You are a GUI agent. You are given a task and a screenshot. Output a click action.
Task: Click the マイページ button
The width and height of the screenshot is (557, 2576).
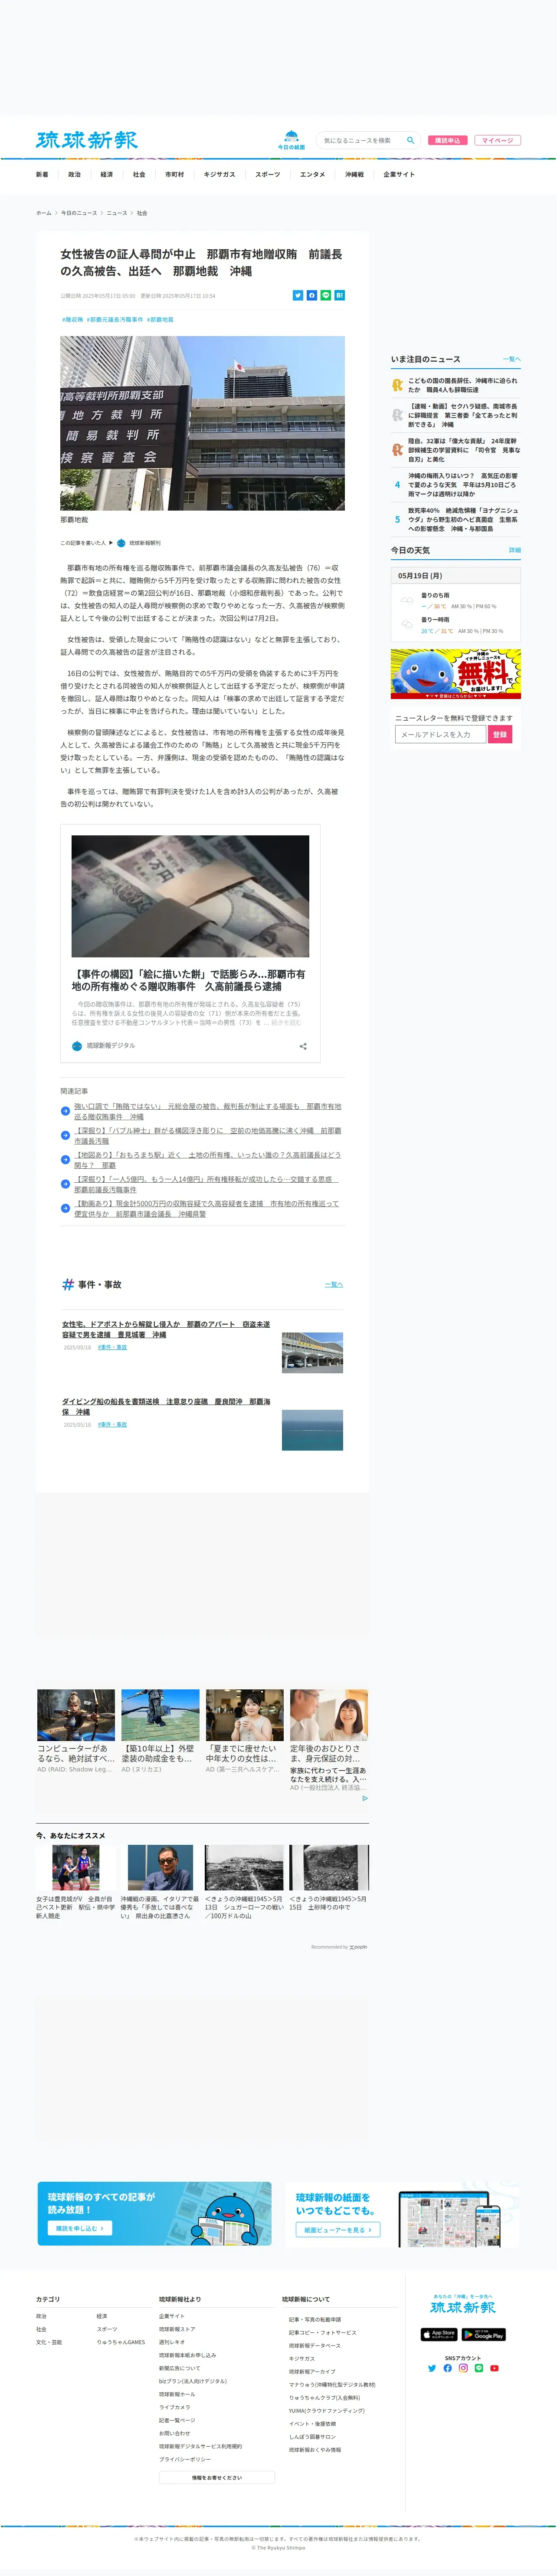(497, 140)
